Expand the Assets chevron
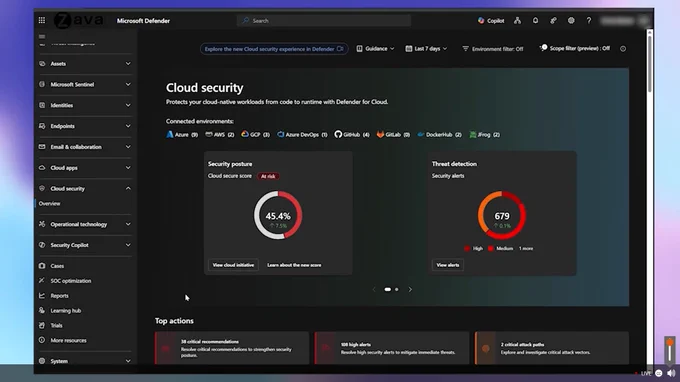The image size is (680, 382). click(x=128, y=64)
